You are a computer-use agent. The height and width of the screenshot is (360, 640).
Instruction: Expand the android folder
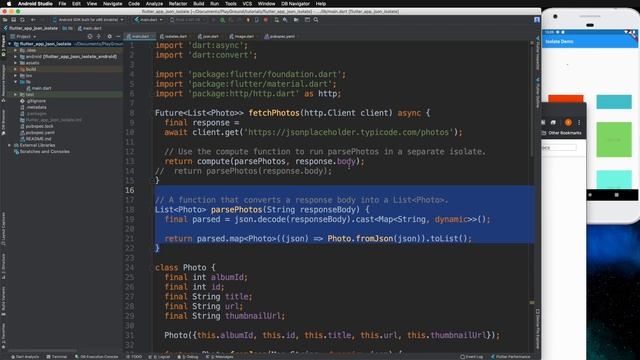pyautogui.click(x=16, y=57)
